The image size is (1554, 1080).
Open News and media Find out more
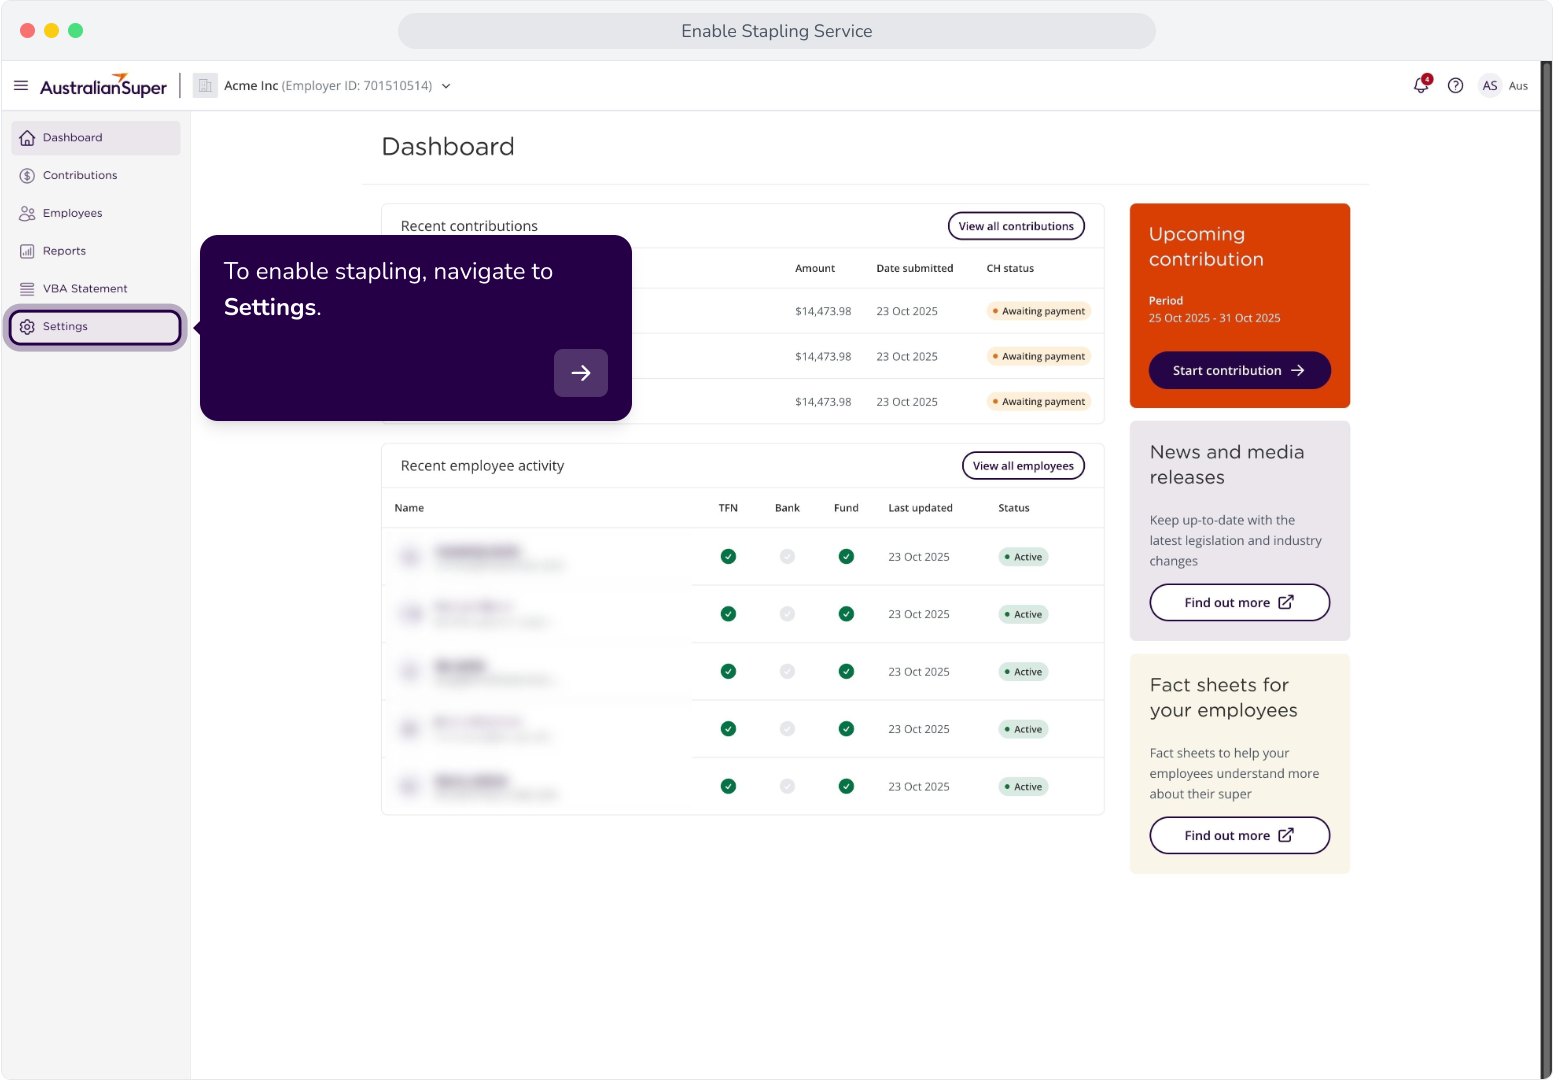pos(1239,603)
